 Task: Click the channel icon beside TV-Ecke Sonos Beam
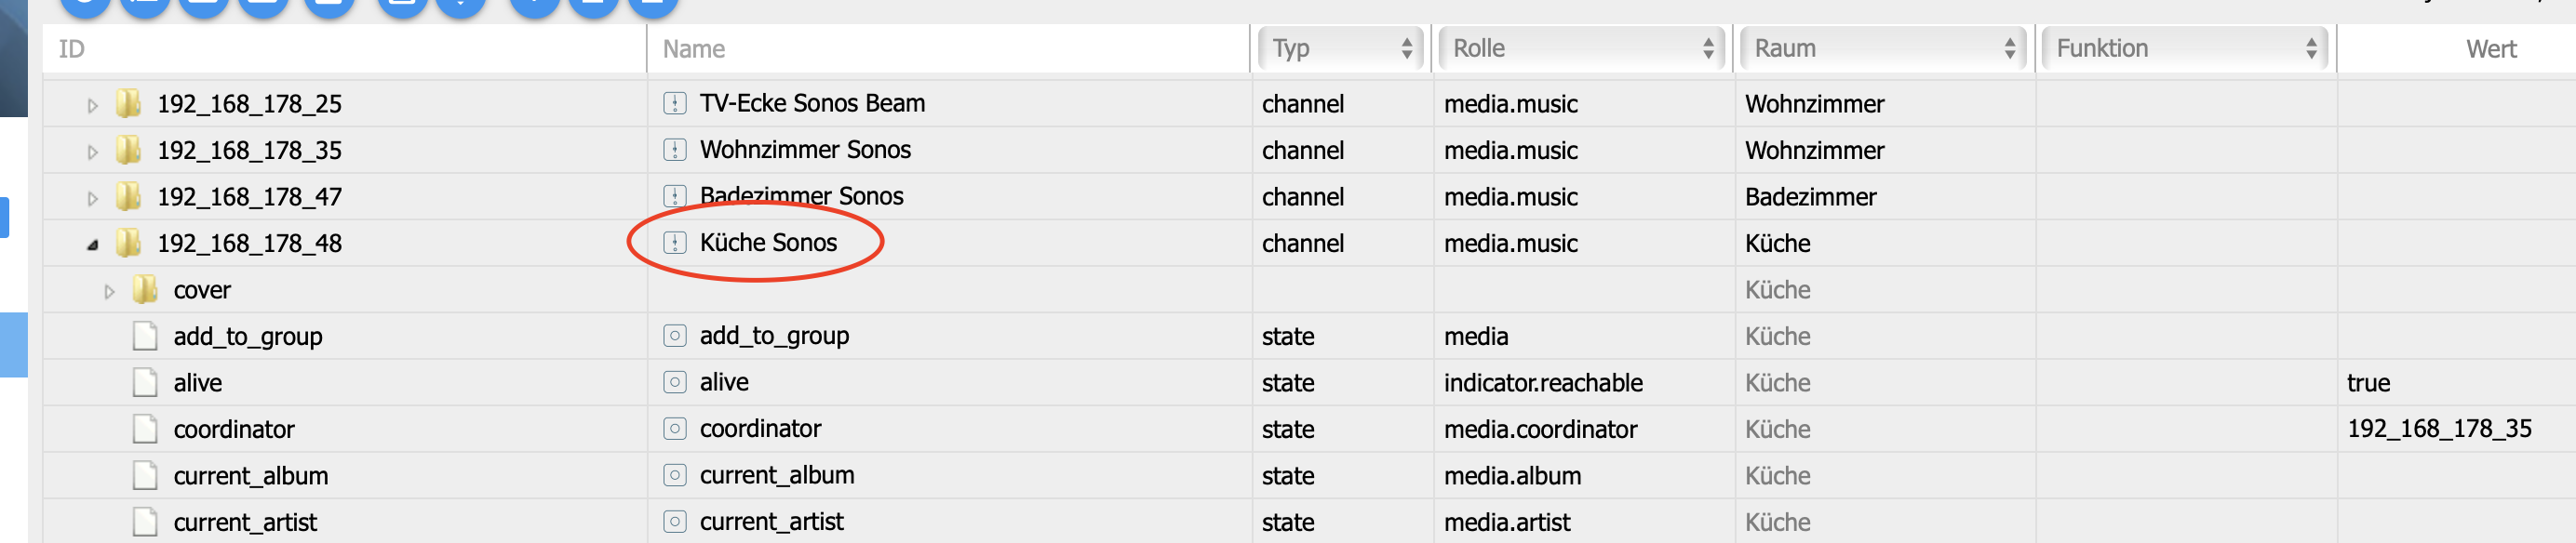[675, 103]
